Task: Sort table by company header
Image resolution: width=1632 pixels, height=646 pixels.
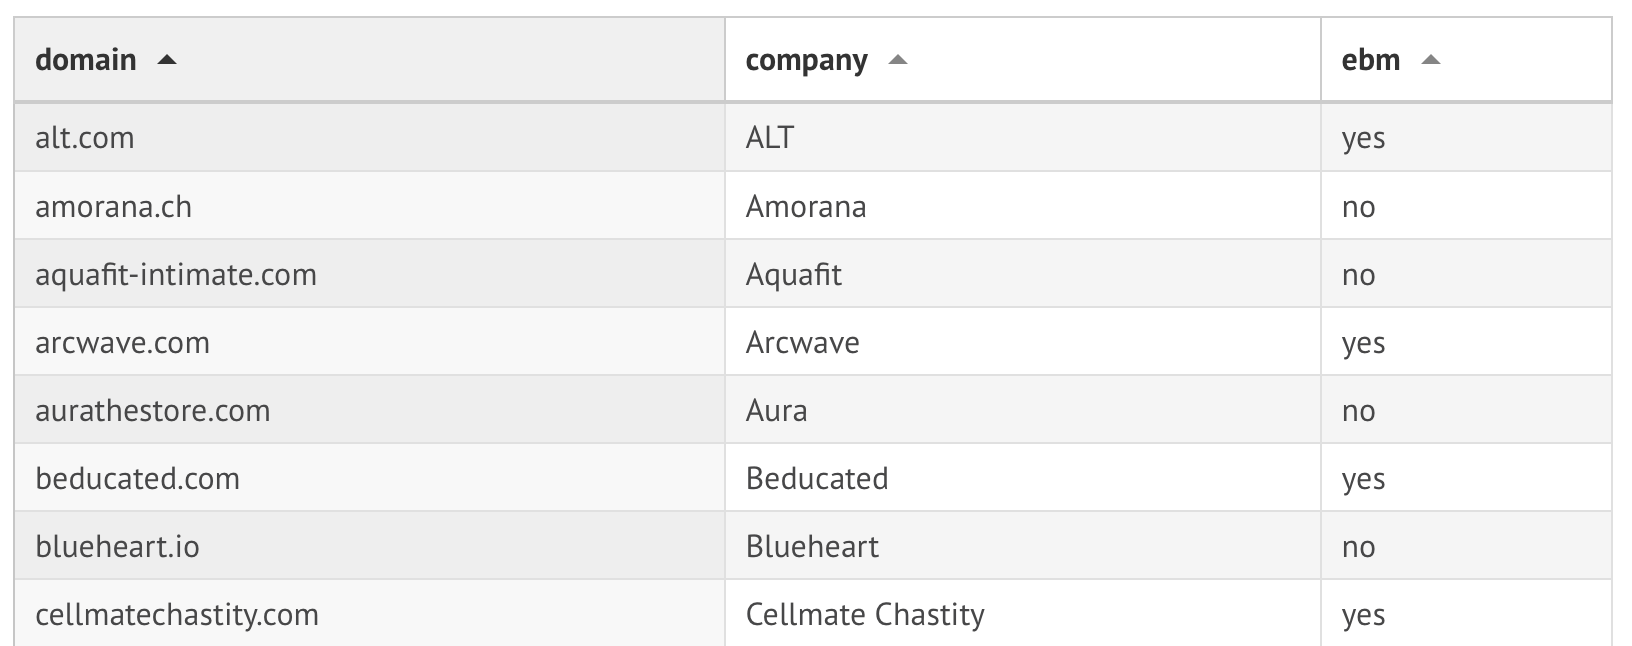Action: click(806, 60)
